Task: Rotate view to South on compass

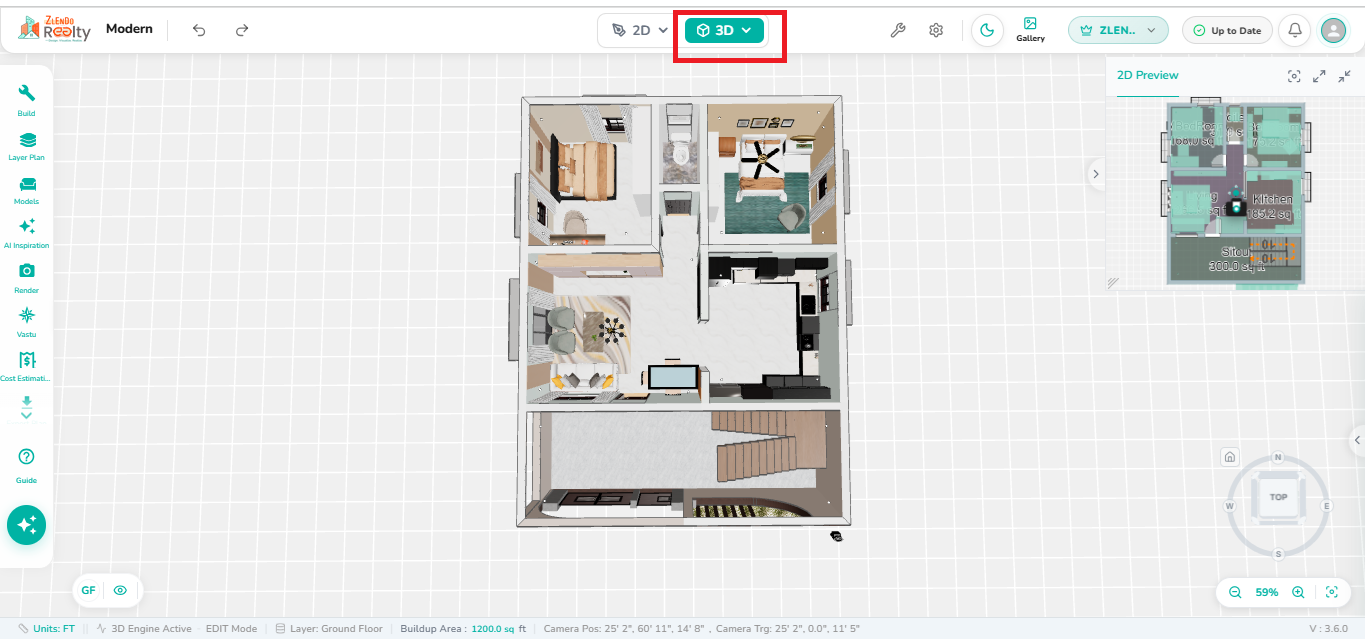Action: click(1278, 554)
